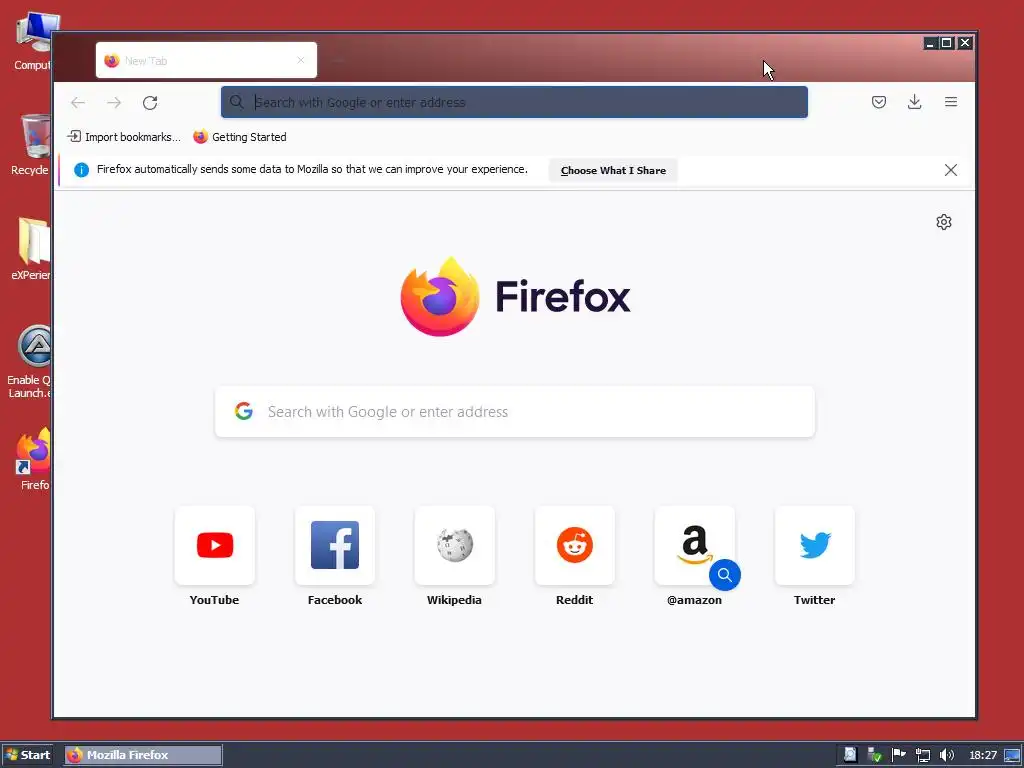This screenshot has height=768, width=1024.
Task: Maximize the Firefox window
Action: pos(946,43)
